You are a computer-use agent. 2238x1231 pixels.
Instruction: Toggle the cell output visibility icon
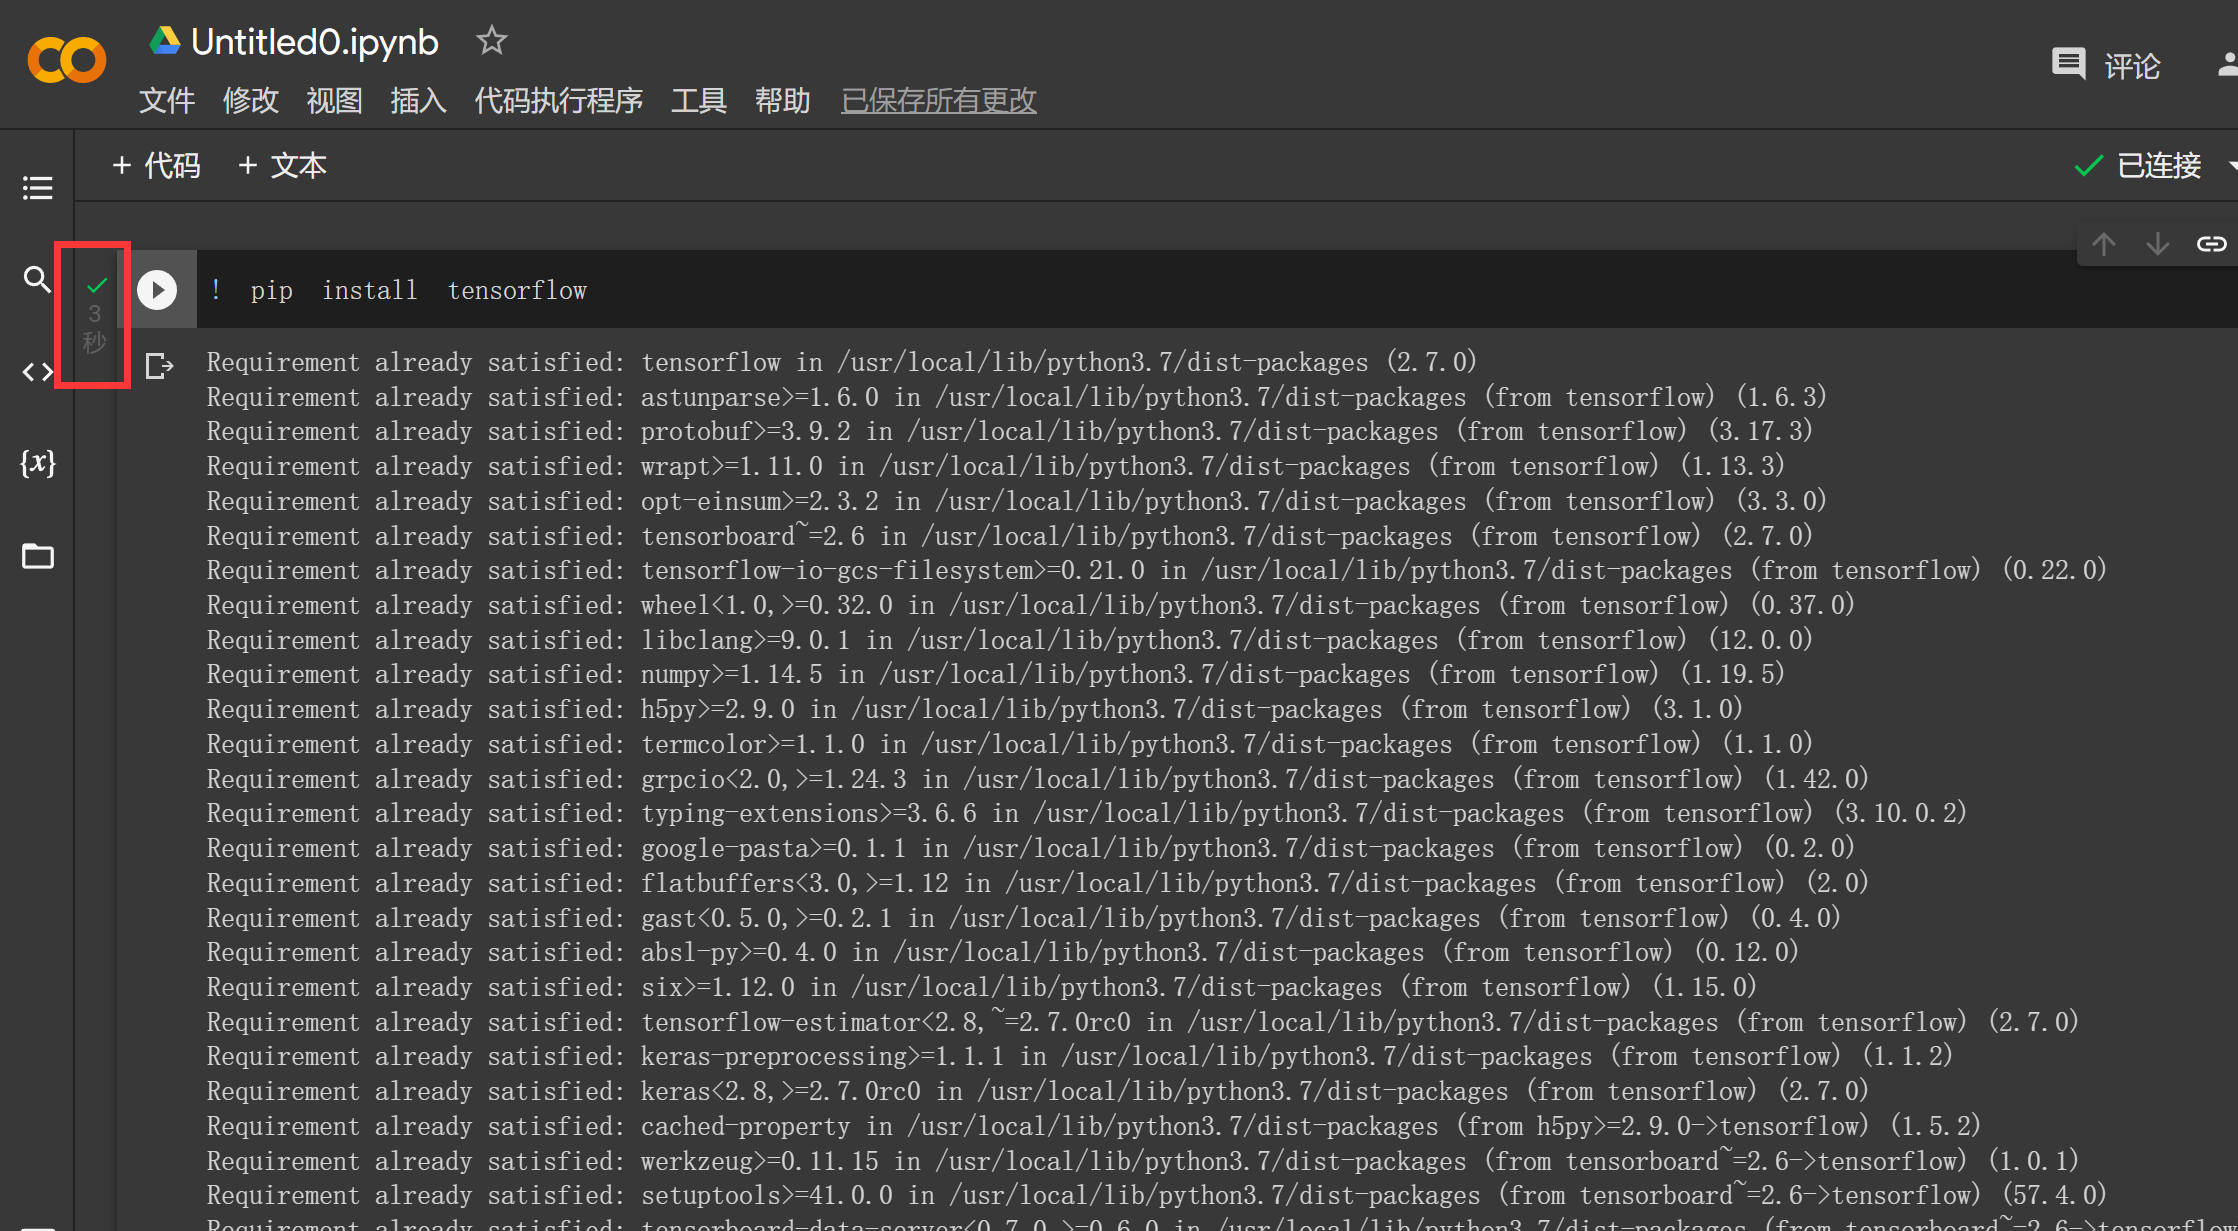coord(159,366)
